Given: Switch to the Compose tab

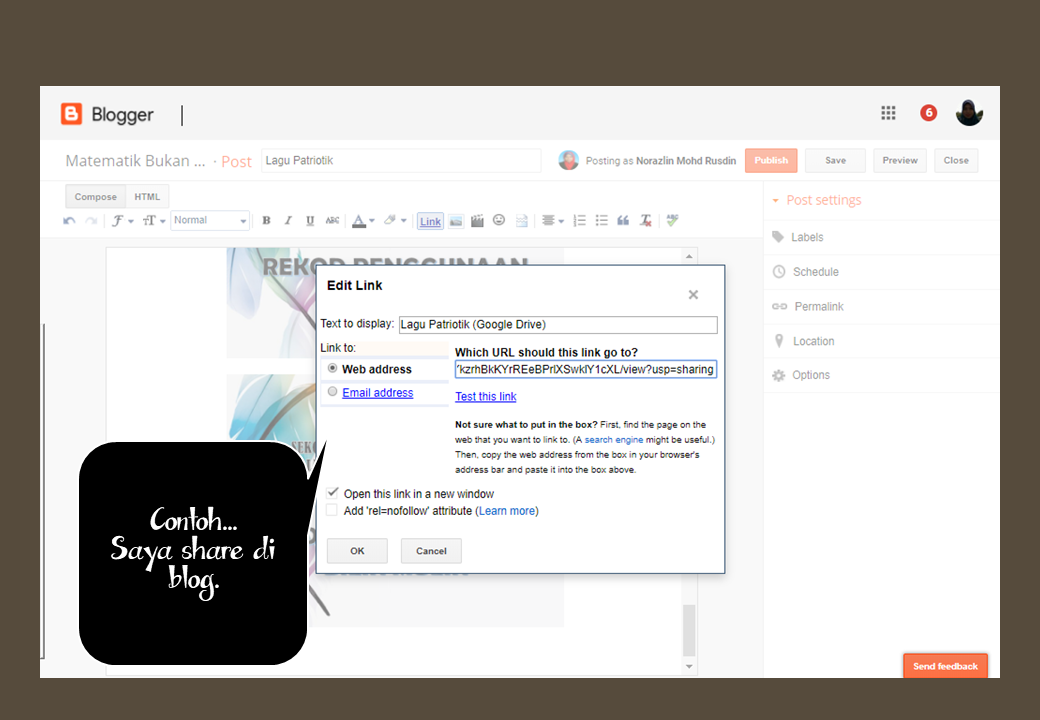Looking at the screenshot, I should coord(96,197).
